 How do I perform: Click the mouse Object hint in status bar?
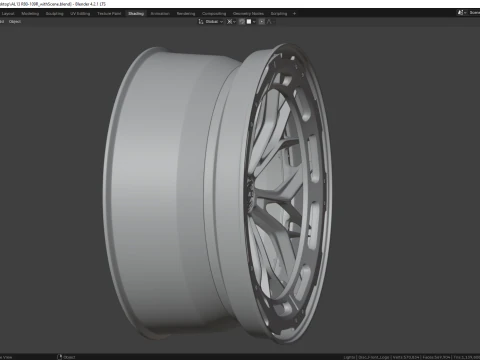tap(66, 357)
